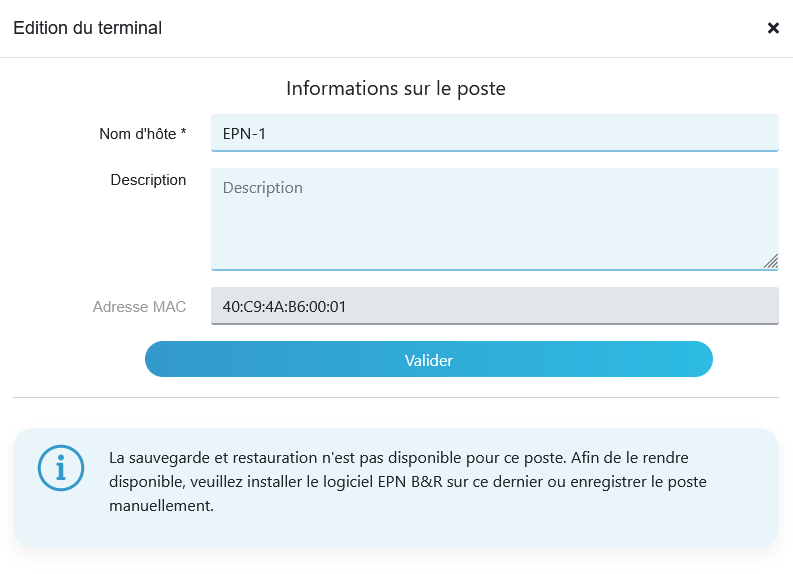Click the Description placeholder text
This screenshot has height=574, width=793.
click(262, 188)
